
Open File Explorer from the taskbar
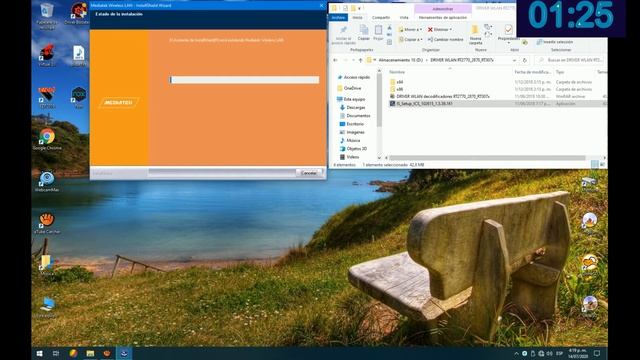[x=90, y=353]
